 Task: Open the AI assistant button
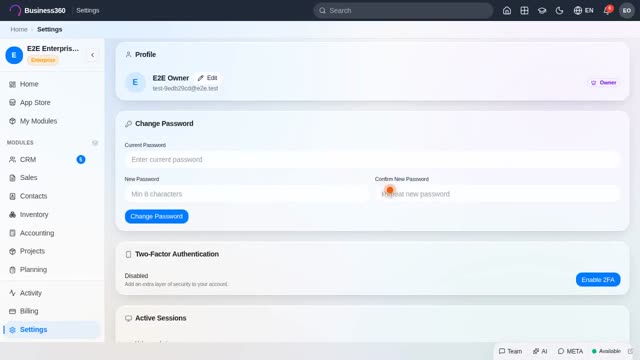pyautogui.click(x=540, y=351)
